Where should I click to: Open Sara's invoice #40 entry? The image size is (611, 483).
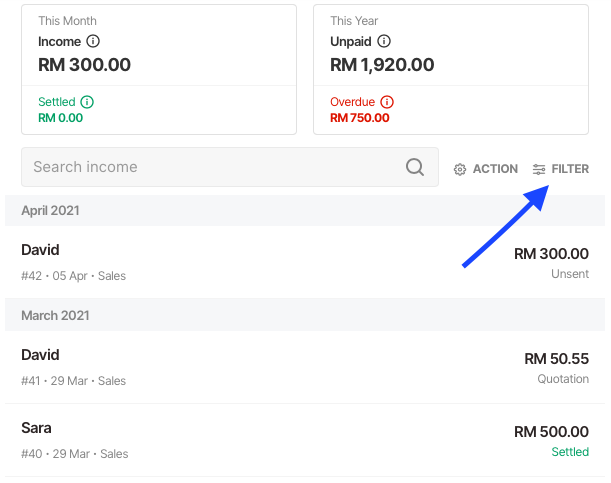305,440
